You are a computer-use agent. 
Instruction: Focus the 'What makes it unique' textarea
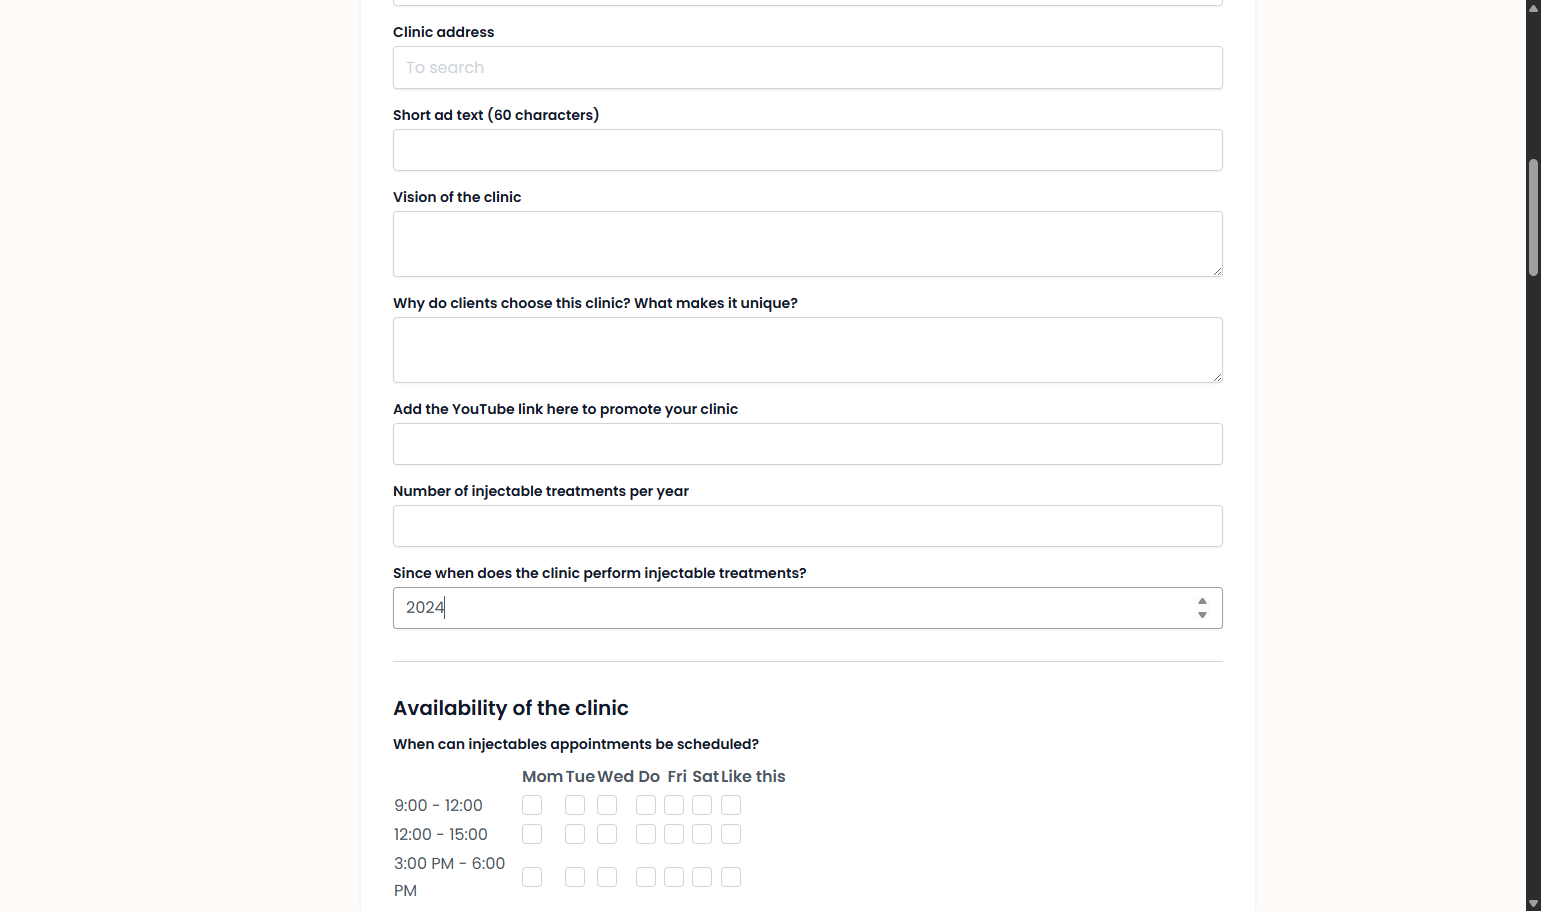tap(808, 350)
